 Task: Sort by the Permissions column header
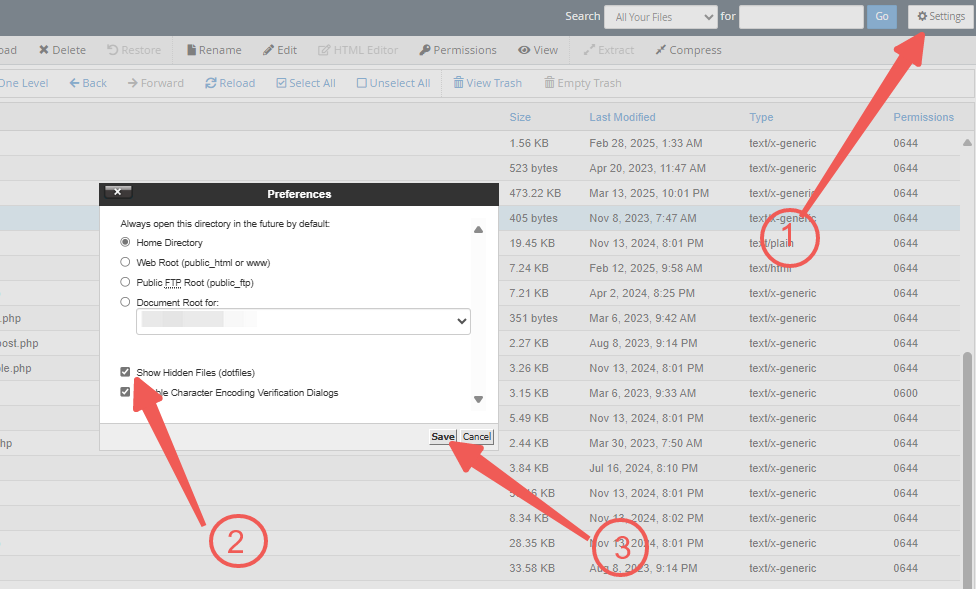pyautogui.click(x=923, y=117)
